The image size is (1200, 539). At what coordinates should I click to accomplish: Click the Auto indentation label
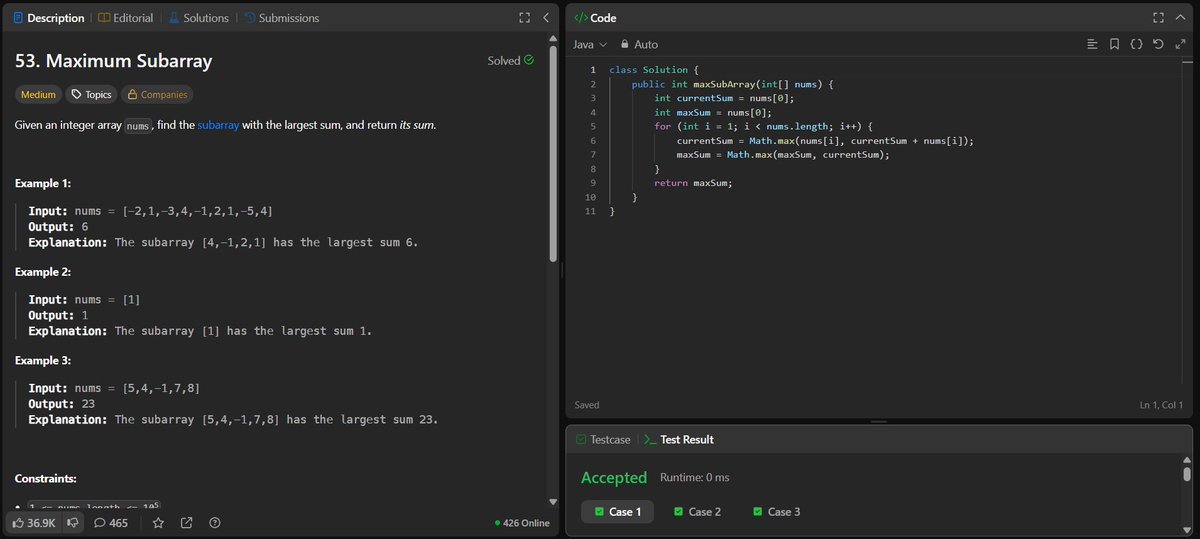(x=646, y=44)
